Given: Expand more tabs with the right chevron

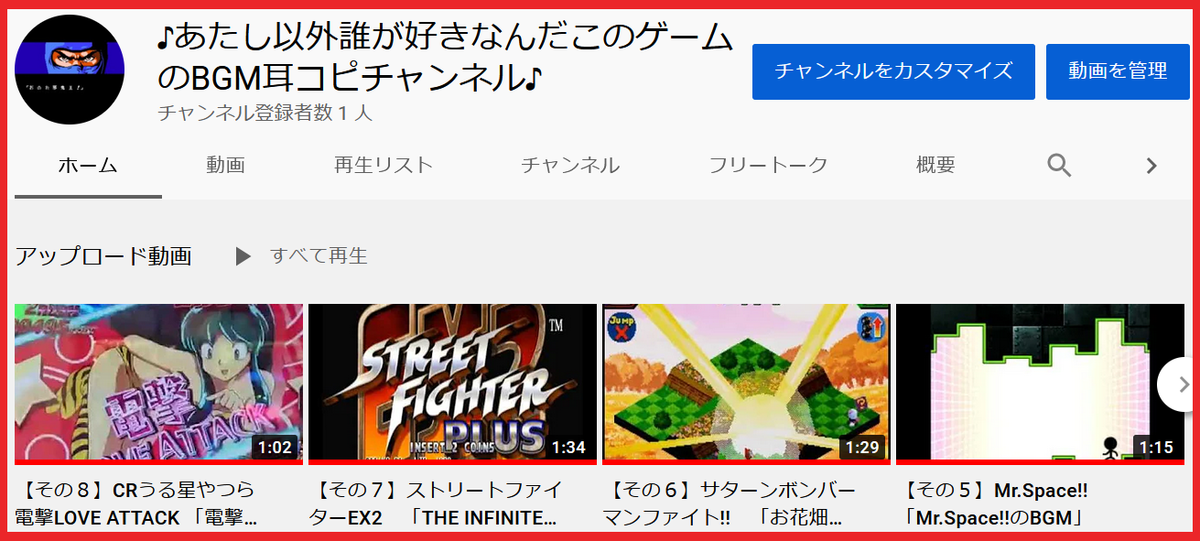Looking at the screenshot, I should click(1151, 165).
